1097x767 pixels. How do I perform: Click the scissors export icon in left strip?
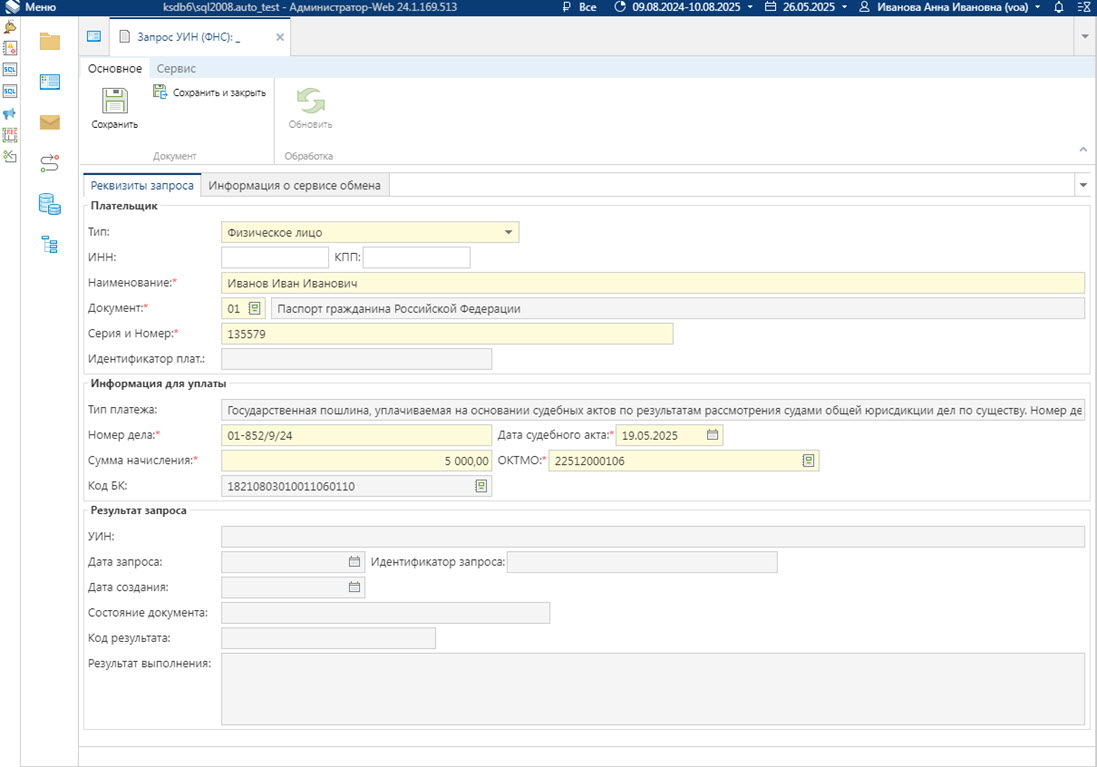click(10, 156)
